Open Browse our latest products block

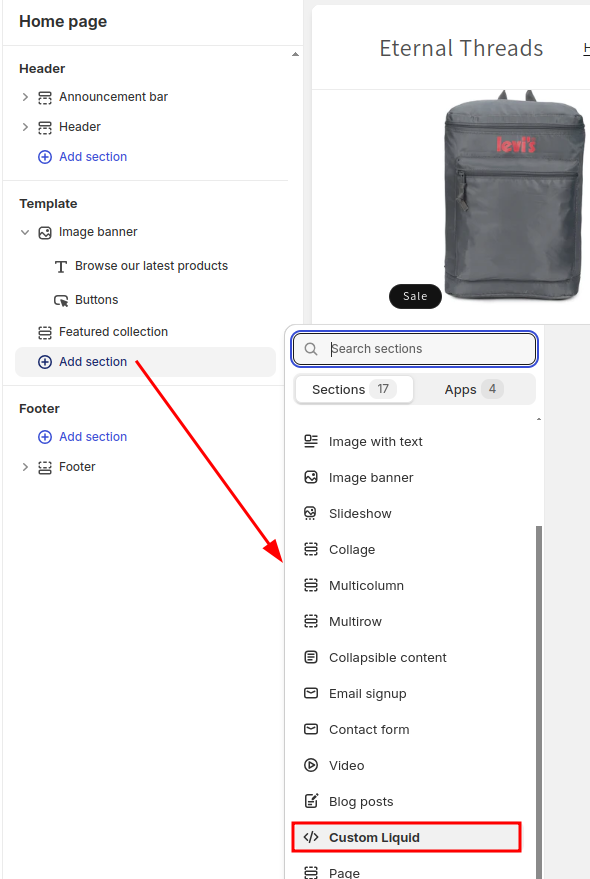point(151,266)
